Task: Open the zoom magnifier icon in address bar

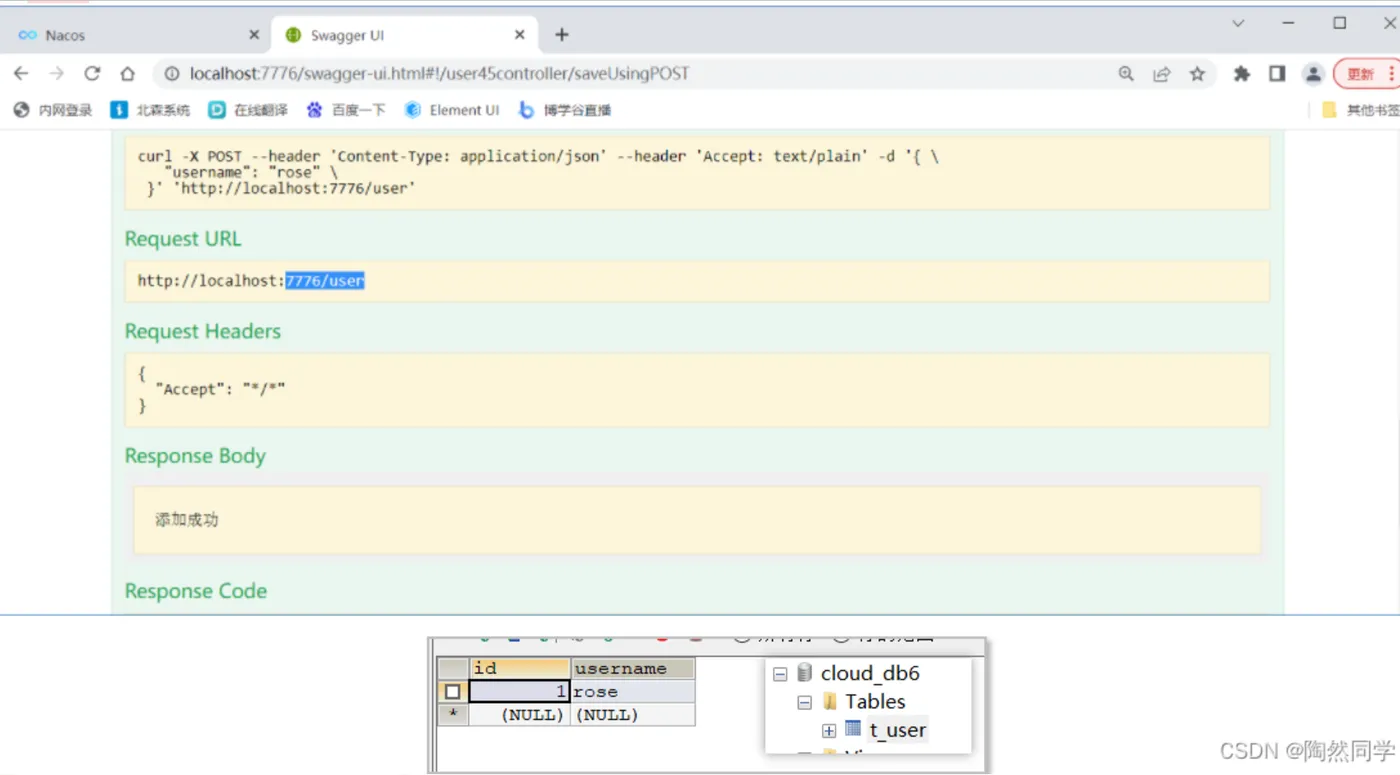Action: (1126, 73)
